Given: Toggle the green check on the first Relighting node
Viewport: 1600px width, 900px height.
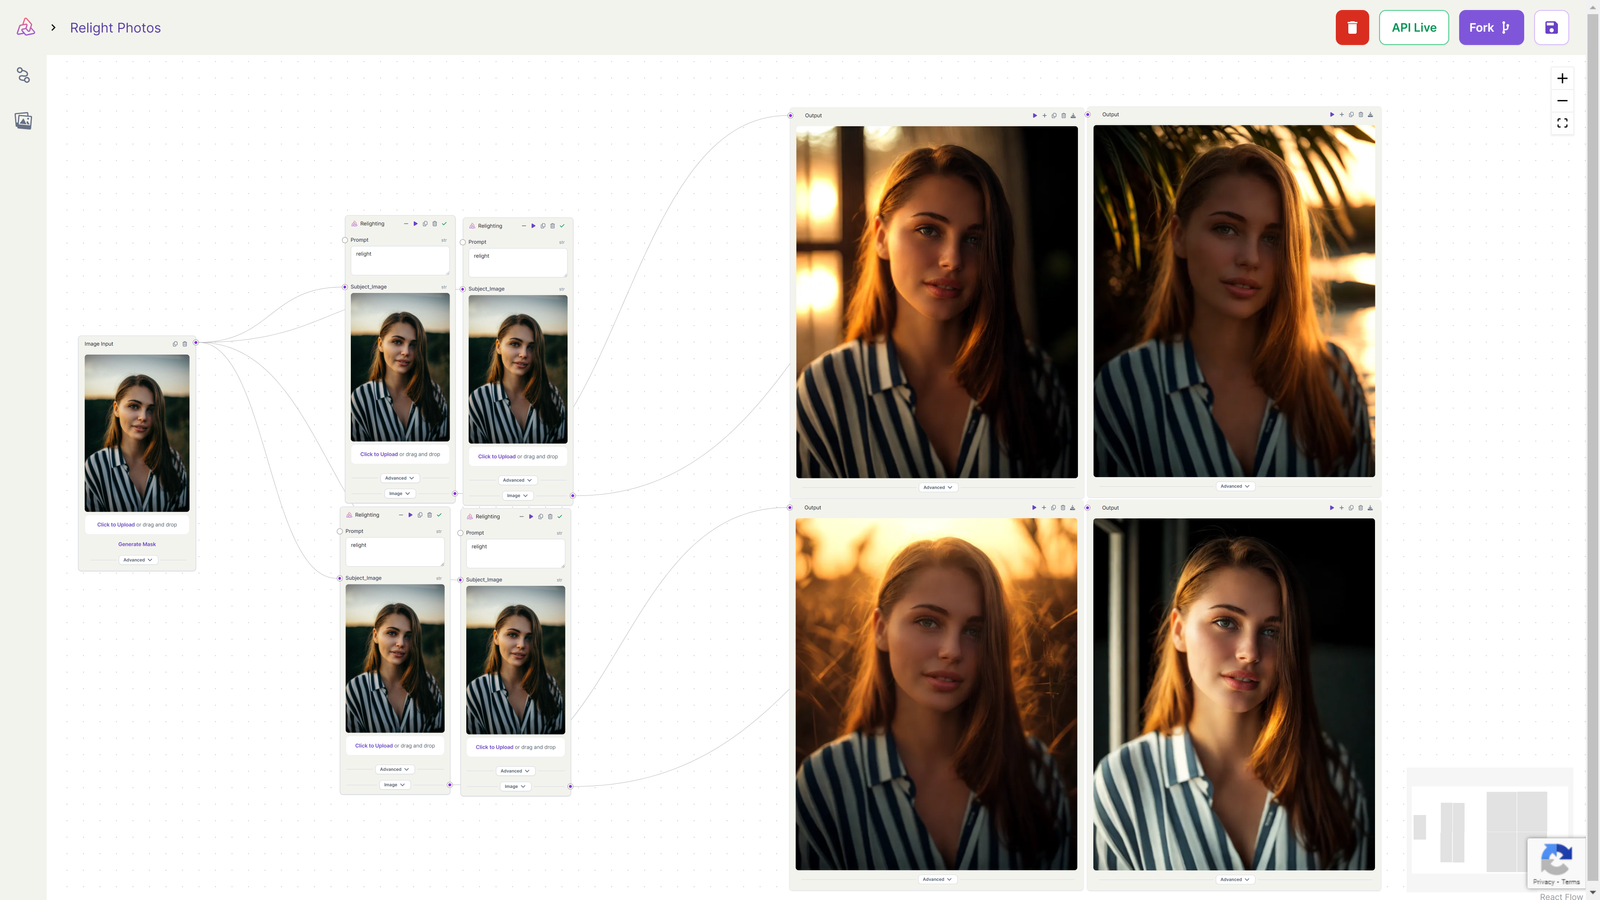Looking at the screenshot, I should click(x=444, y=224).
